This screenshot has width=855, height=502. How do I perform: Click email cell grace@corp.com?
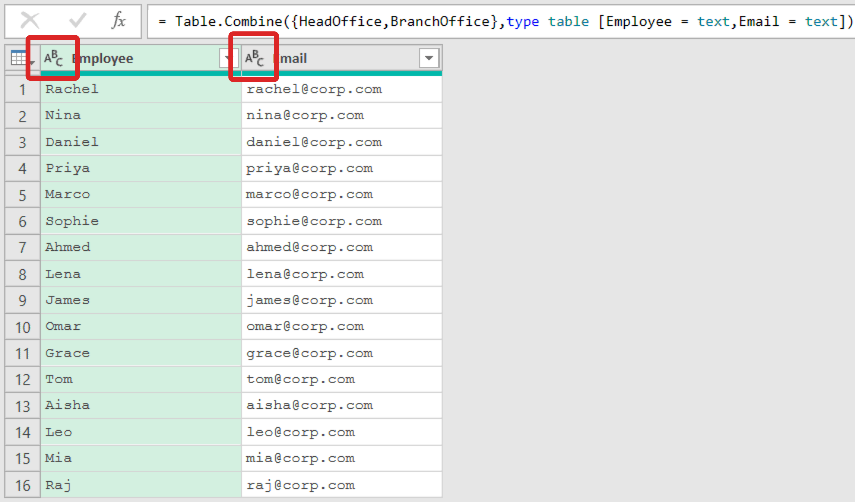341,353
